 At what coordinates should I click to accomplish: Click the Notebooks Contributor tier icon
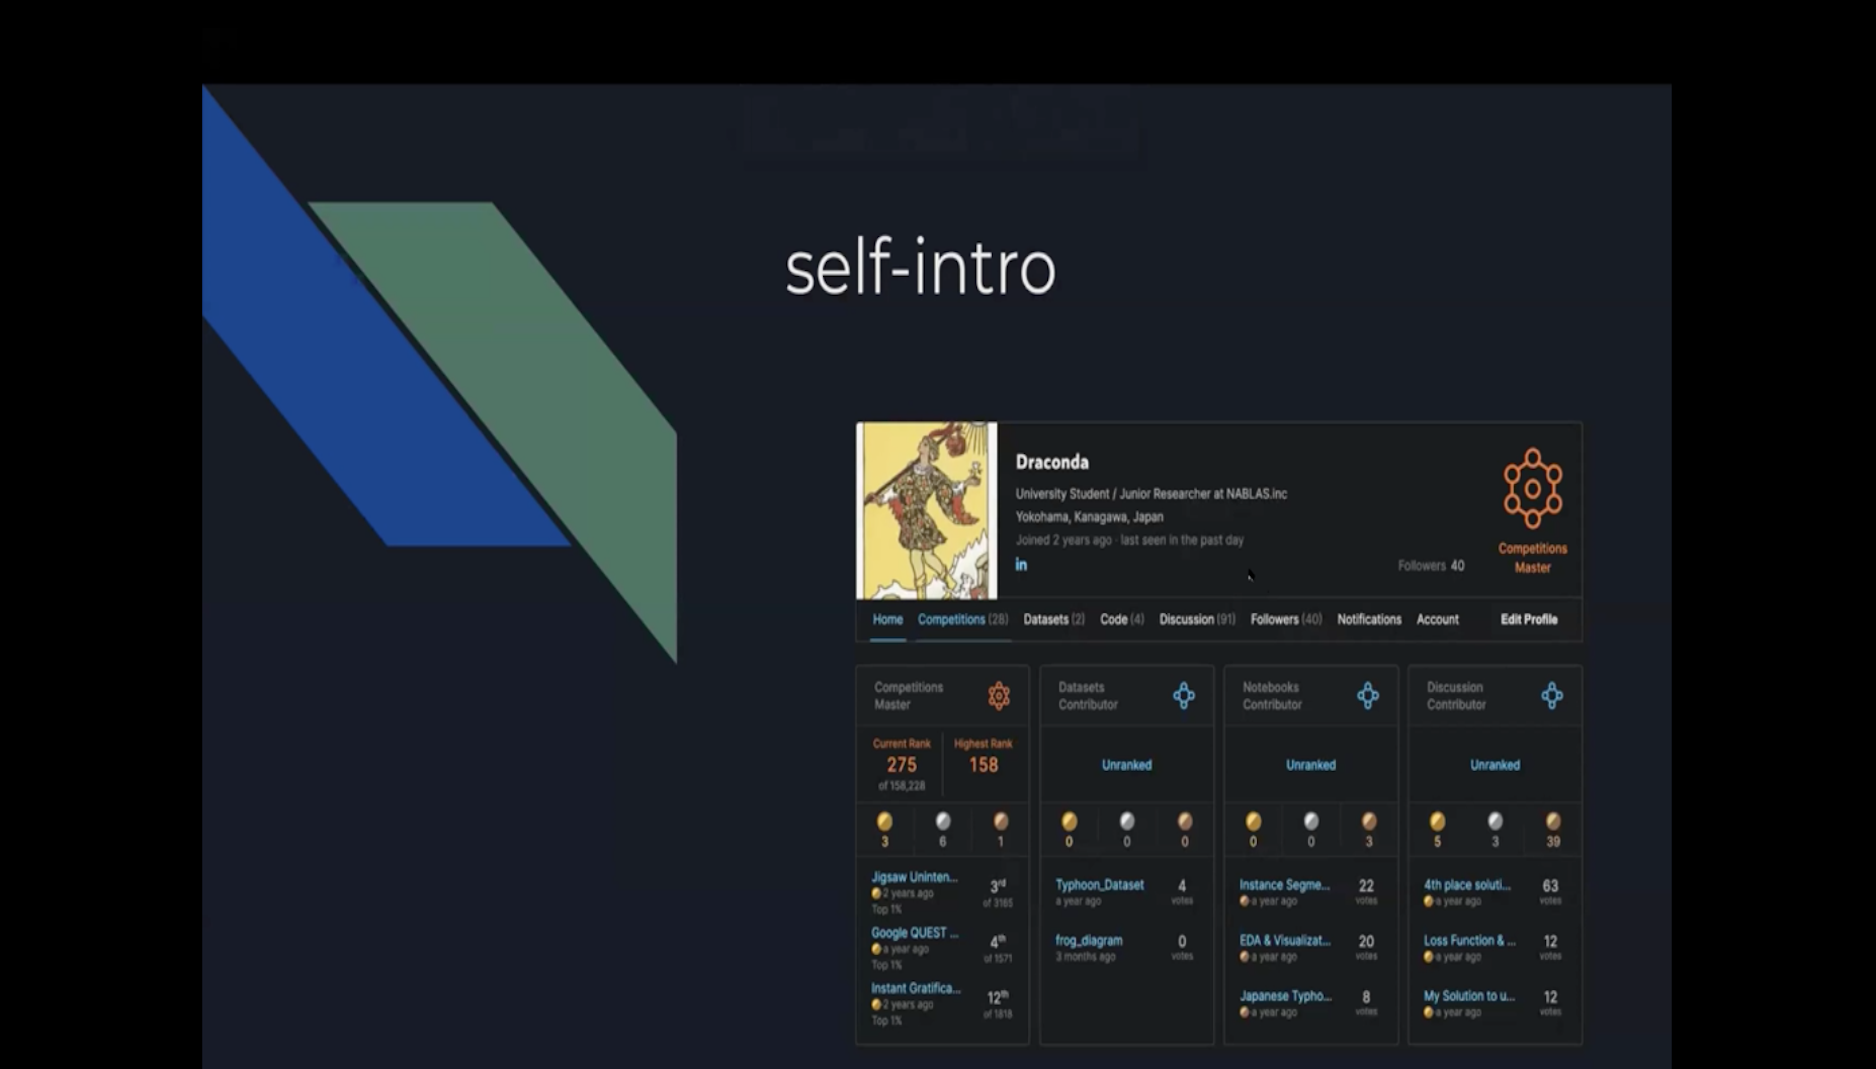[x=1367, y=696]
